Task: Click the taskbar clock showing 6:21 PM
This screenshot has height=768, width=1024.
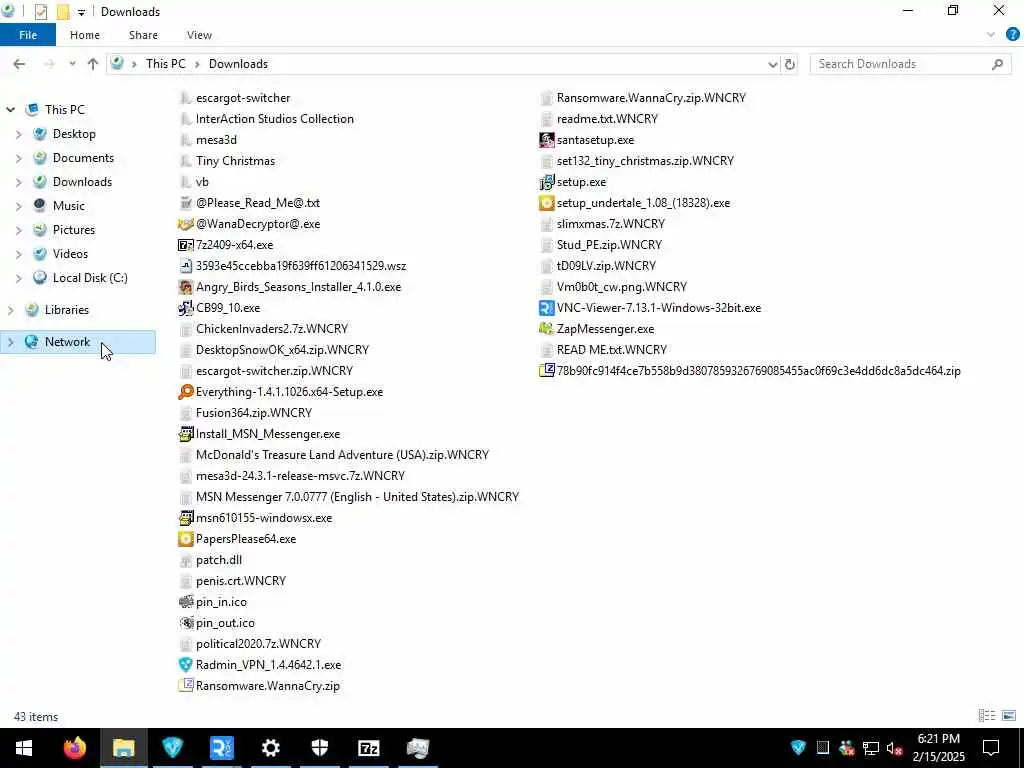Action: (x=938, y=748)
